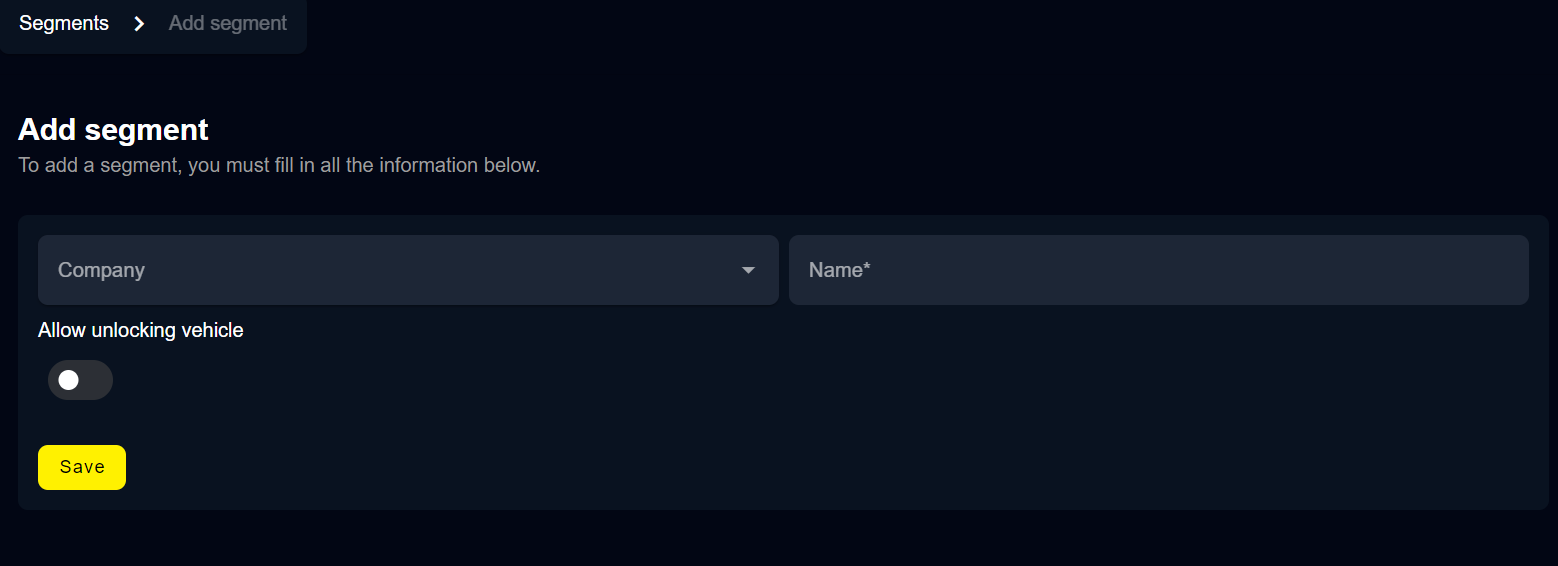1558x566 pixels.
Task: Click the required asterisk in Name field
Action: pyautogui.click(x=867, y=267)
